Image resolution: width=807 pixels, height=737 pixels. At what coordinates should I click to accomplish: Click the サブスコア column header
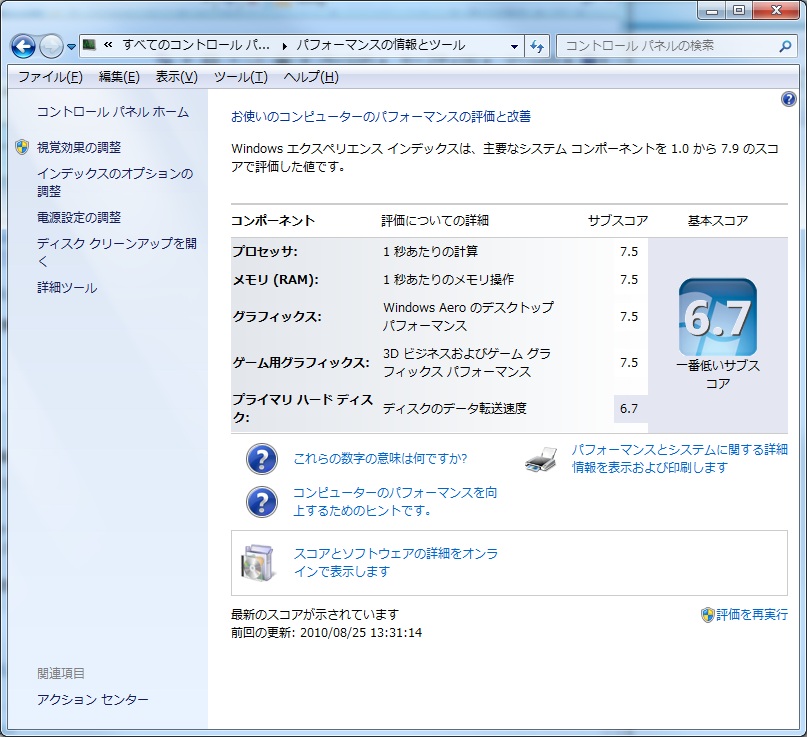618,220
